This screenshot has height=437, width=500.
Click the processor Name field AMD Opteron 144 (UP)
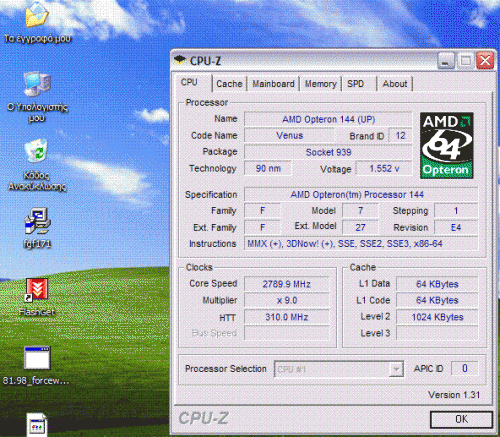click(x=328, y=119)
